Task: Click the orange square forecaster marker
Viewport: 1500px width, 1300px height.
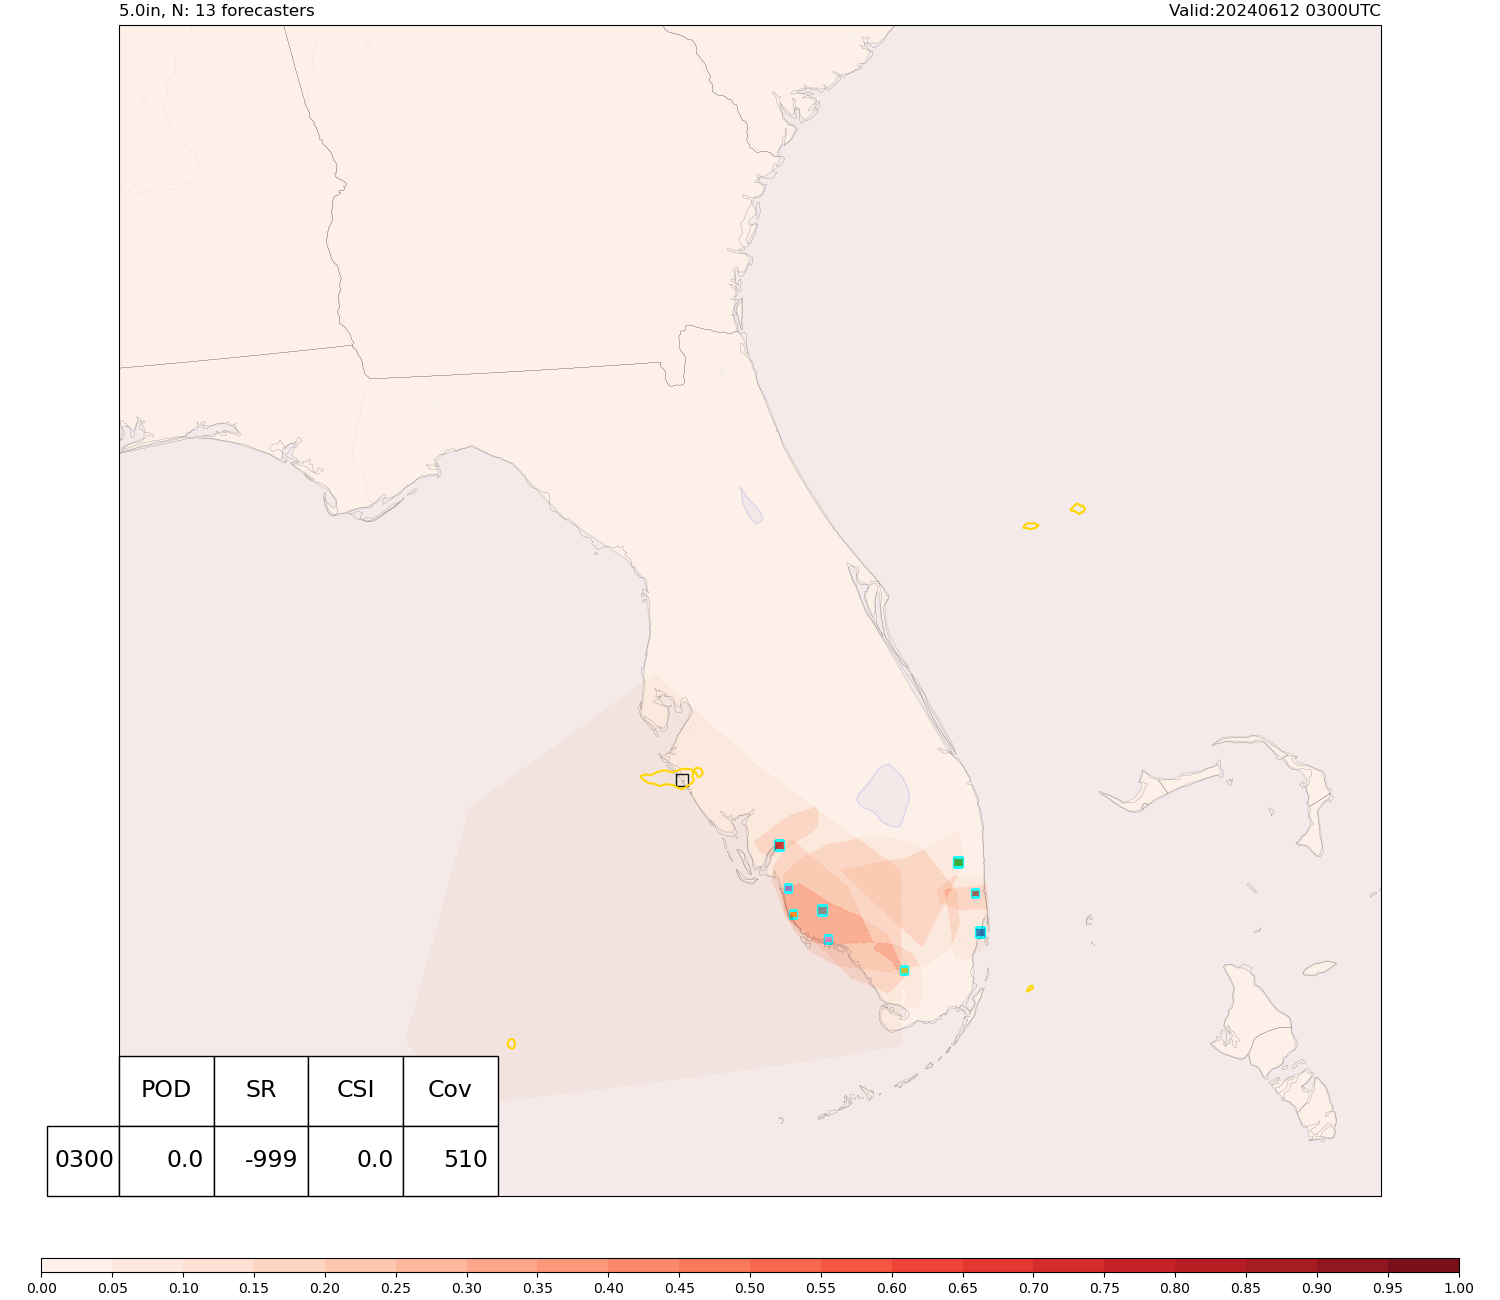Action: (x=793, y=914)
